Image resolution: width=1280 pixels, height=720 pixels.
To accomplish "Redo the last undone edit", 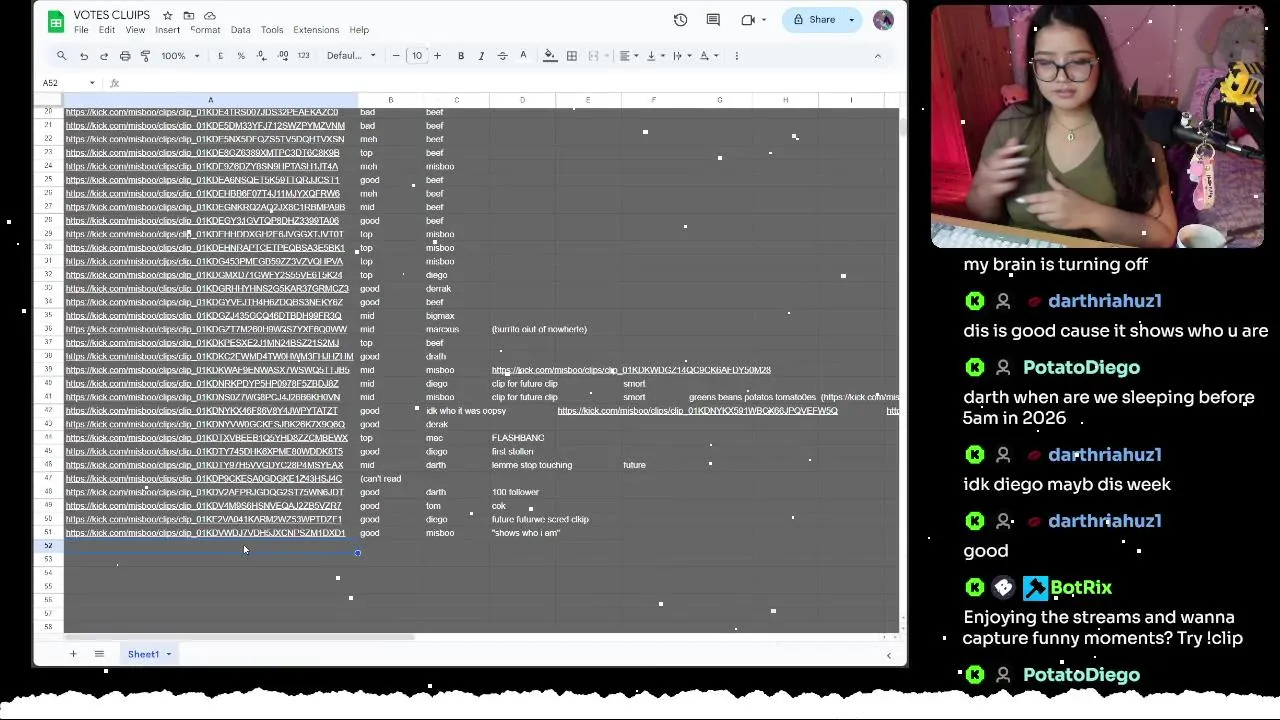I will click(x=104, y=56).
